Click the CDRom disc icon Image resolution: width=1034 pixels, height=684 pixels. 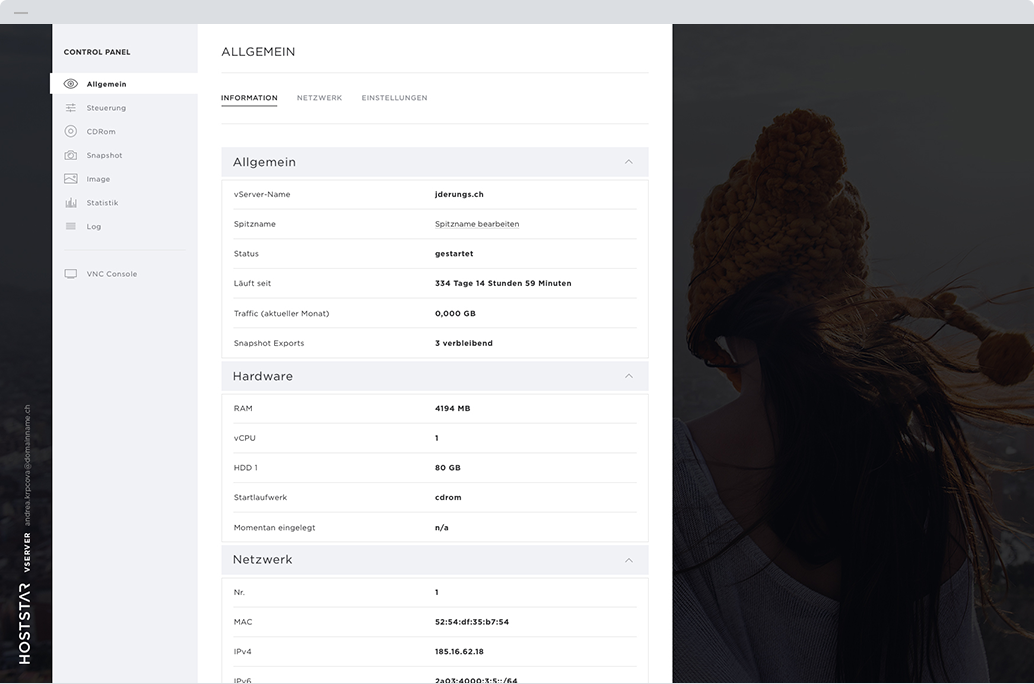[x=71, y=131]
